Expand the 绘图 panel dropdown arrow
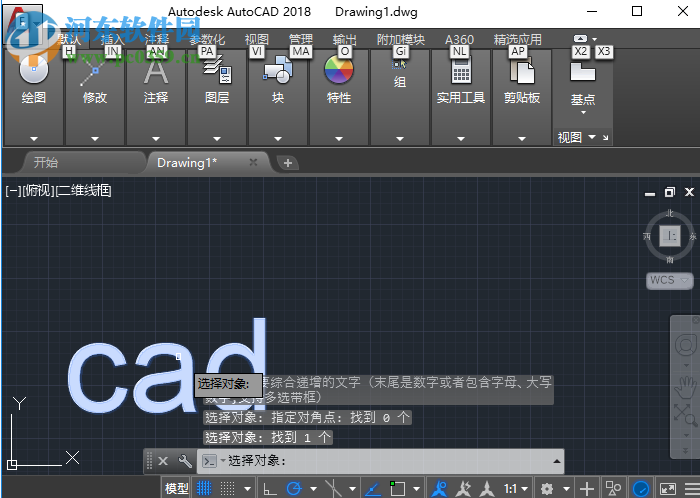Screen dimensions: 700x498 pos(34,139)
